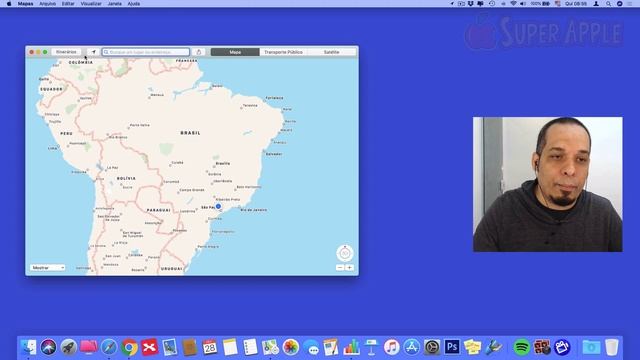The height and width of the screenshot is (360, 640).
Task: Click the Maps app icon in Dock
Action: tap(270, 347)
